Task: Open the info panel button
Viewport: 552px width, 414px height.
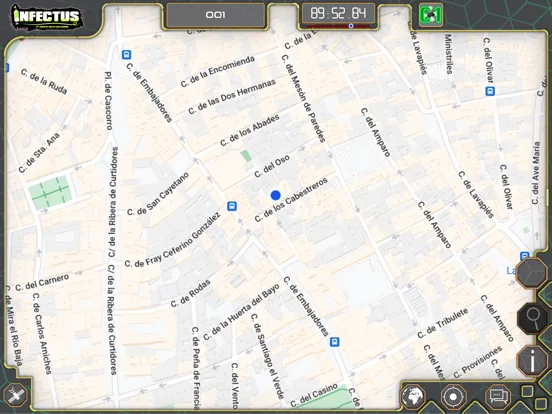Action: [x=532, y=361]
